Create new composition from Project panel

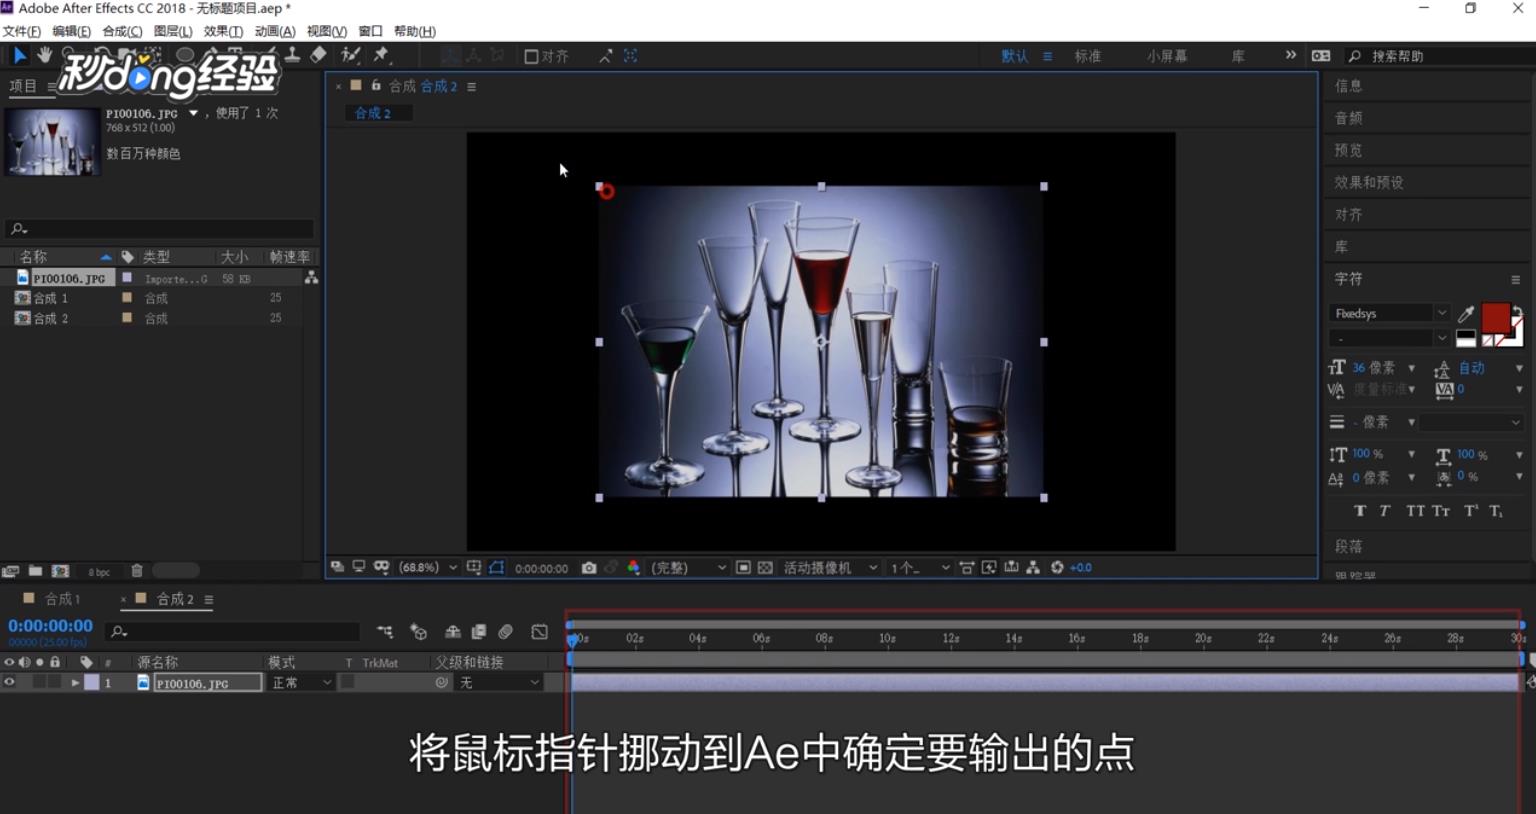click(x=60, y=571)
